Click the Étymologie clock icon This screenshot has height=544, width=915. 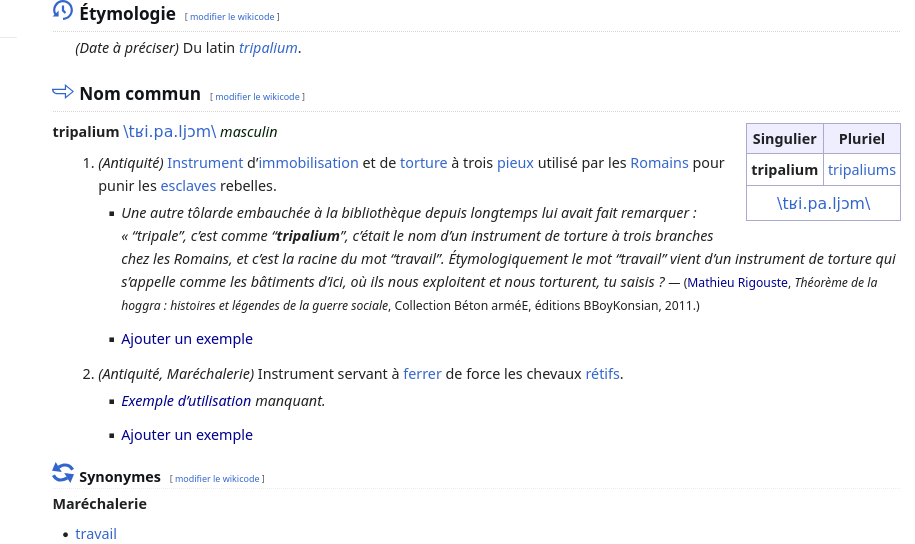[63, 11]
